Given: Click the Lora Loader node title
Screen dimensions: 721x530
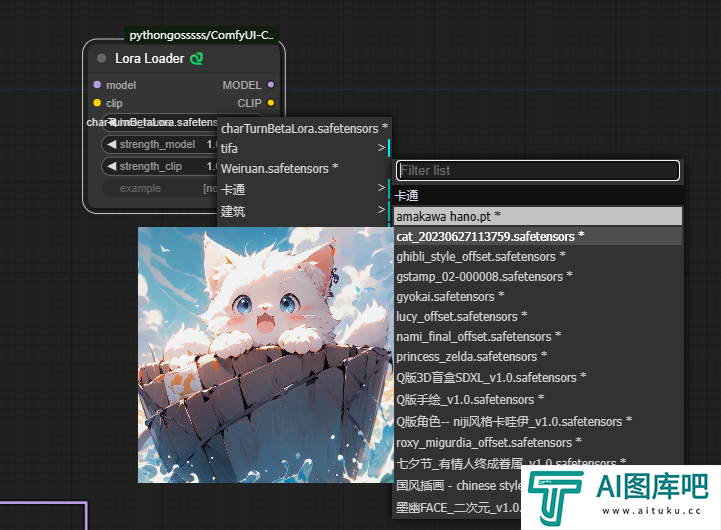Looking at the screenshot, I should point(149,58).
